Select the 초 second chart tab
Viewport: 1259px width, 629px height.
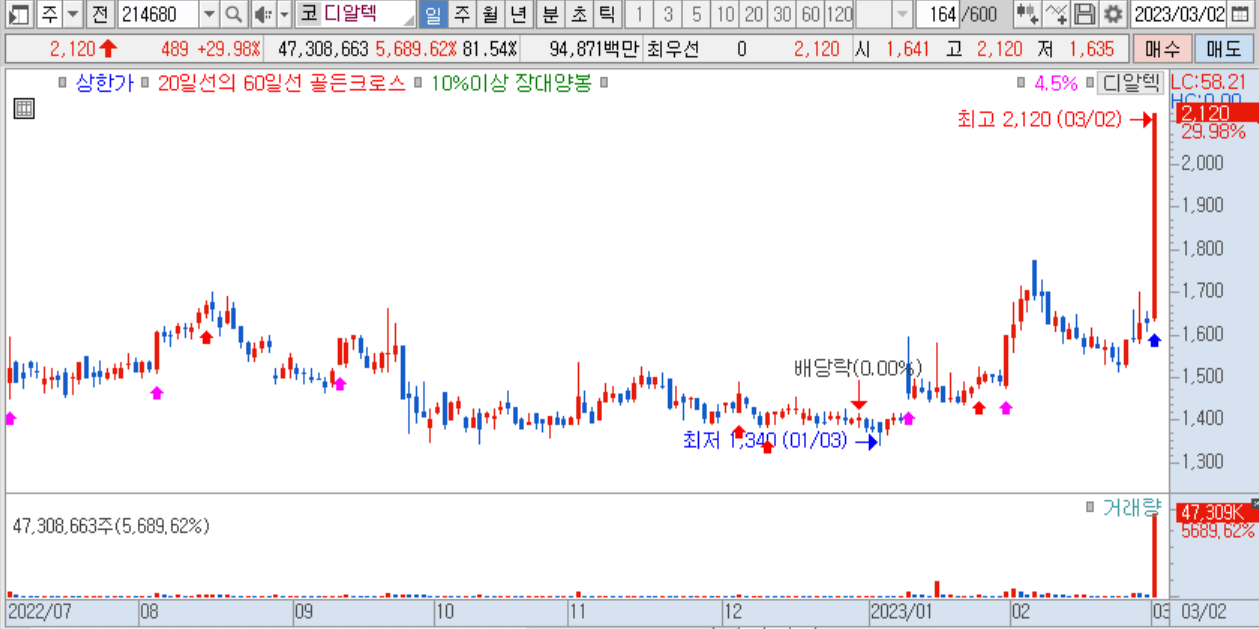click(x=578, y=14)
